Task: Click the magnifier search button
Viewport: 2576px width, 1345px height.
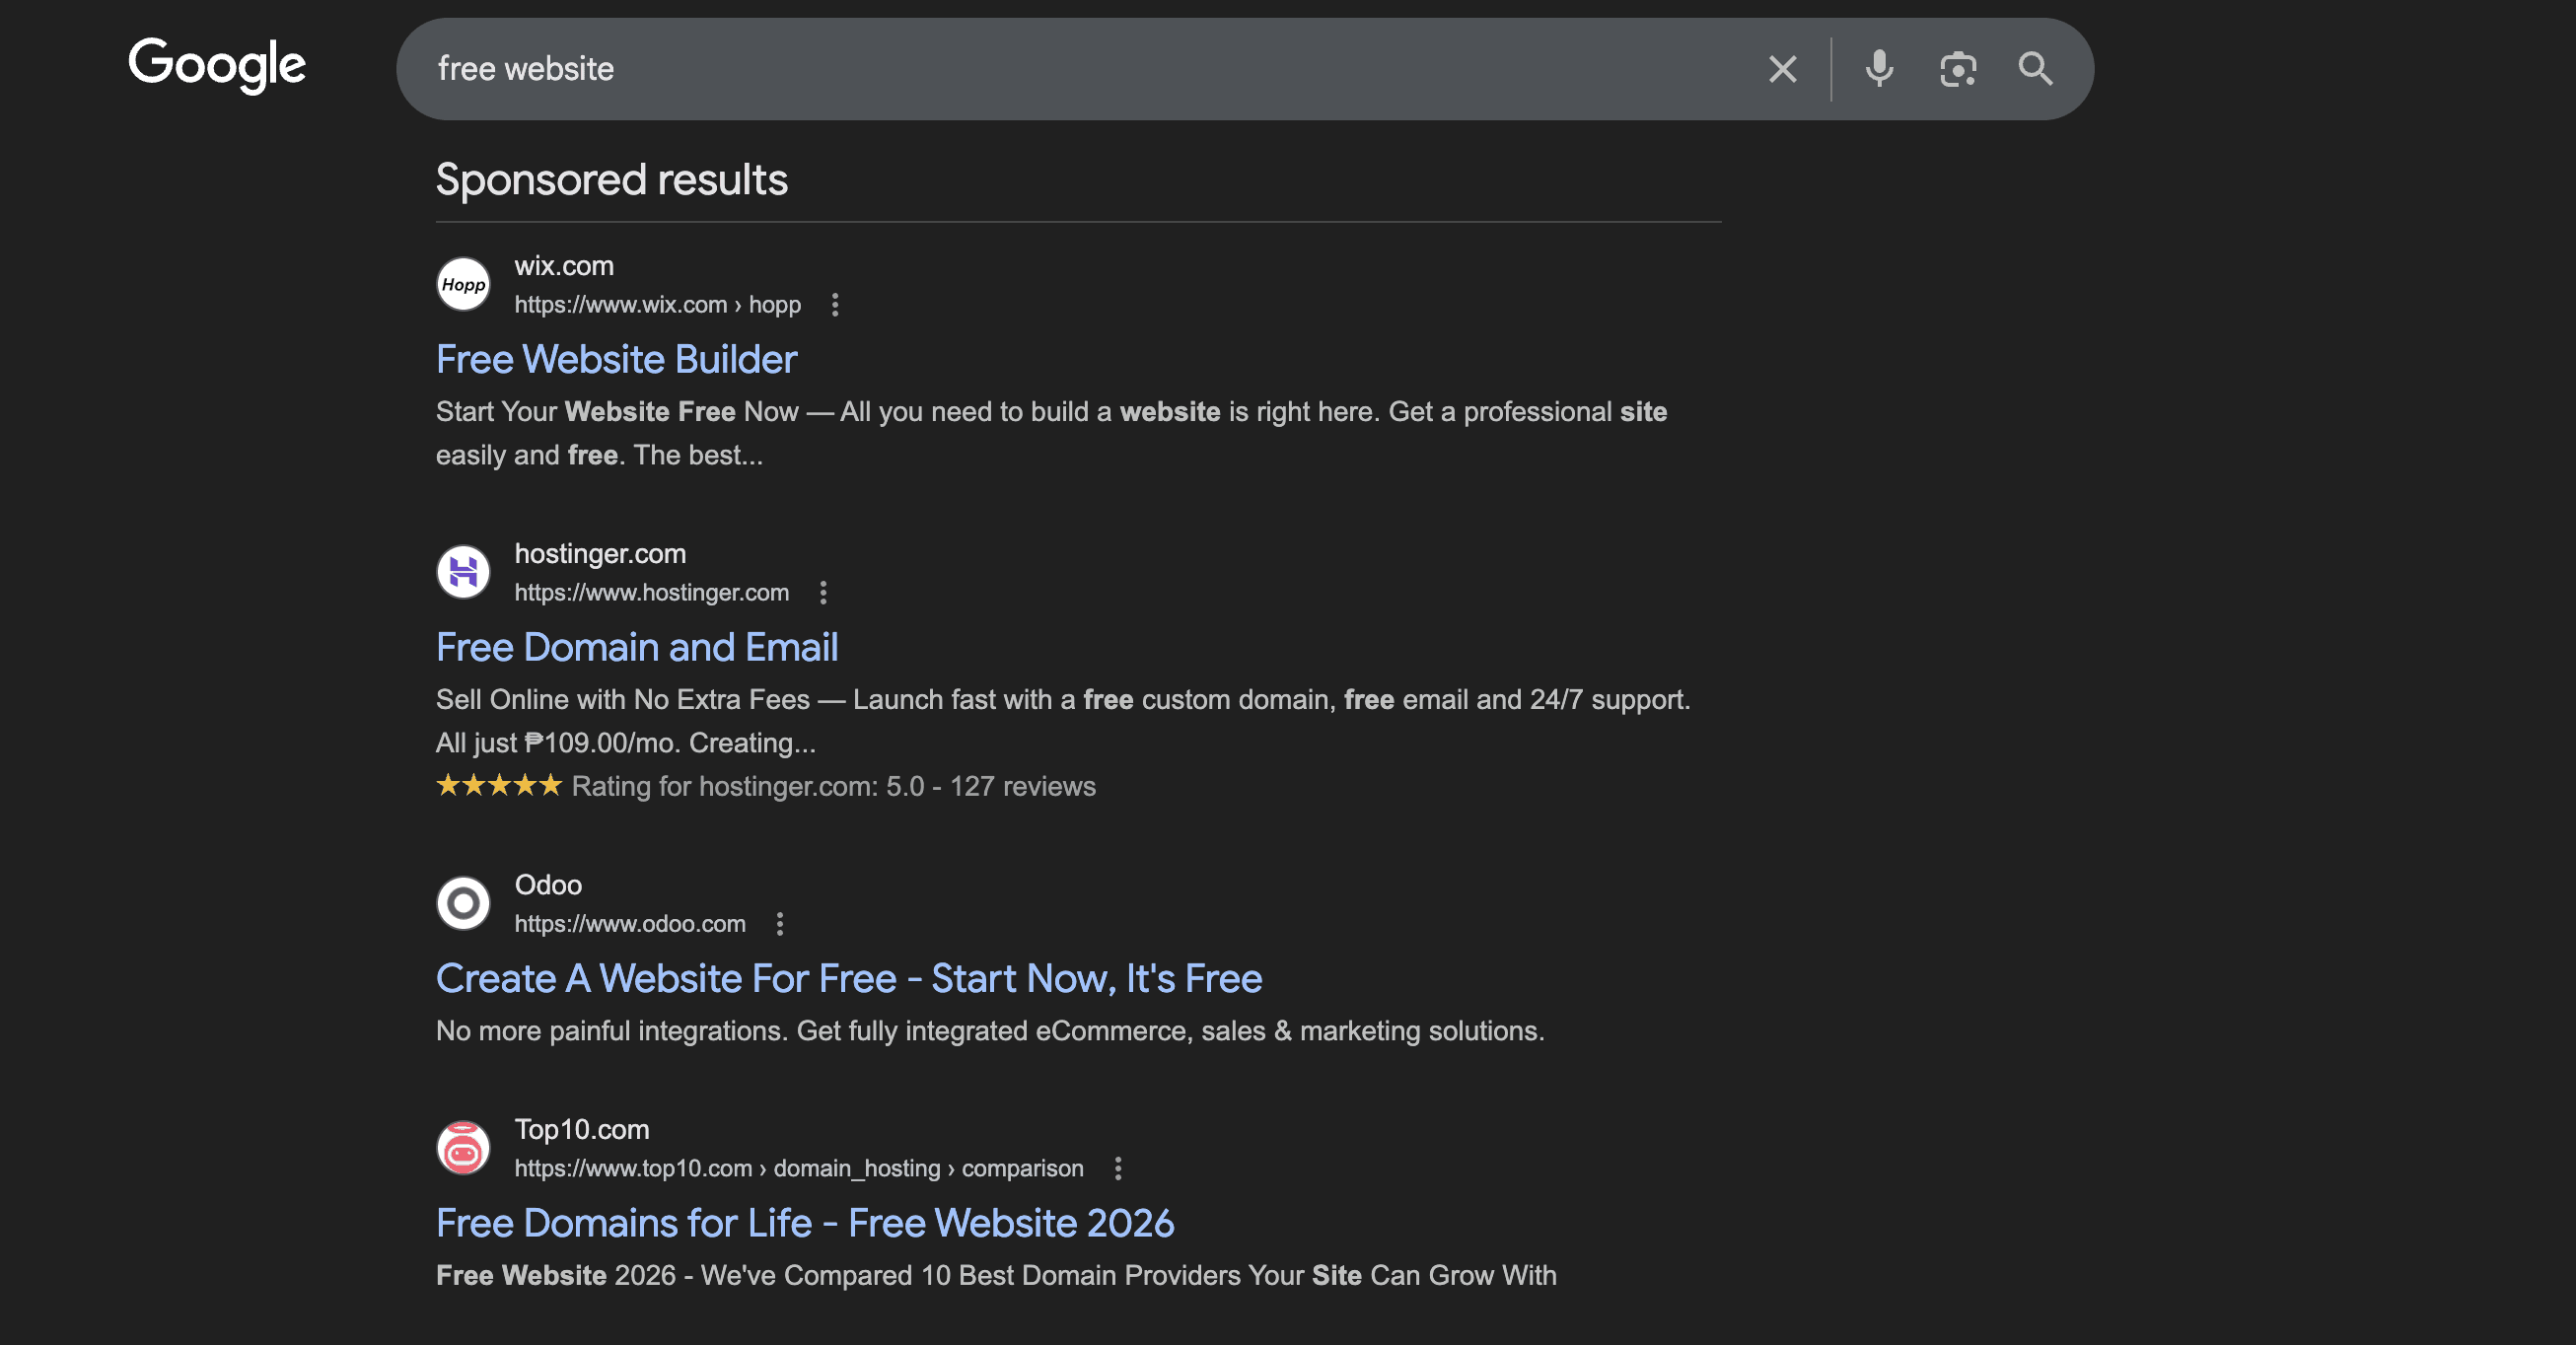Action: point(2035,69)
